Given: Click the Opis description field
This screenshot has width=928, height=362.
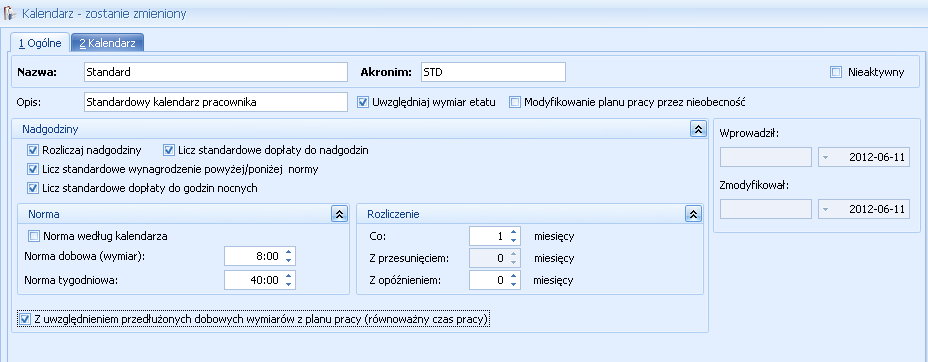Looking at the screenshot, I should pos(215,102).
